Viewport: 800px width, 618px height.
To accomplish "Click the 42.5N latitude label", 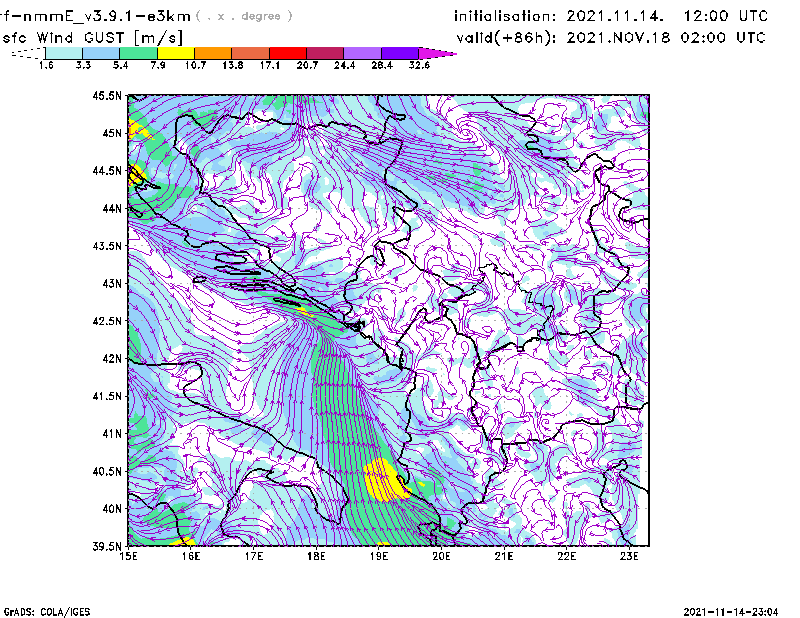I will (107, 321).
